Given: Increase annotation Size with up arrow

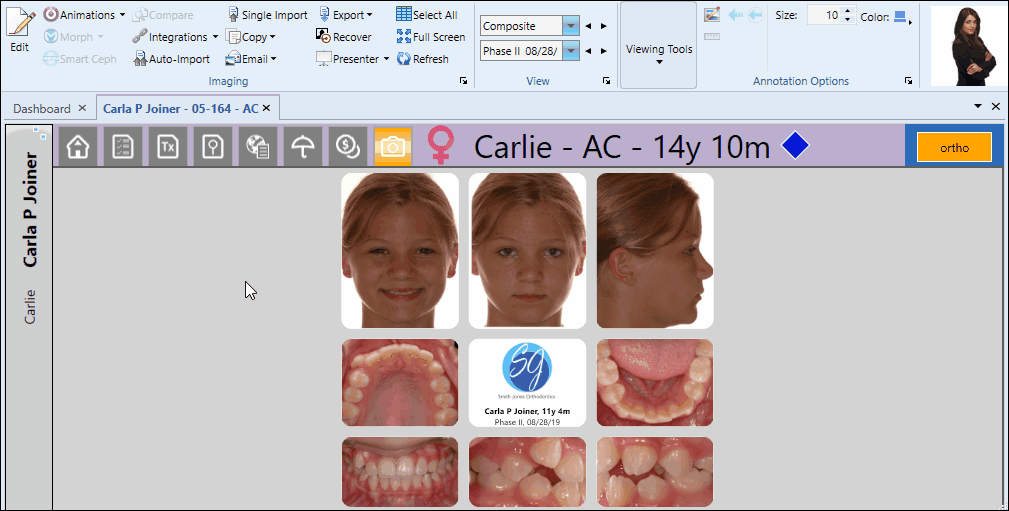Looking at the screenshot, I should coord(848,11).
